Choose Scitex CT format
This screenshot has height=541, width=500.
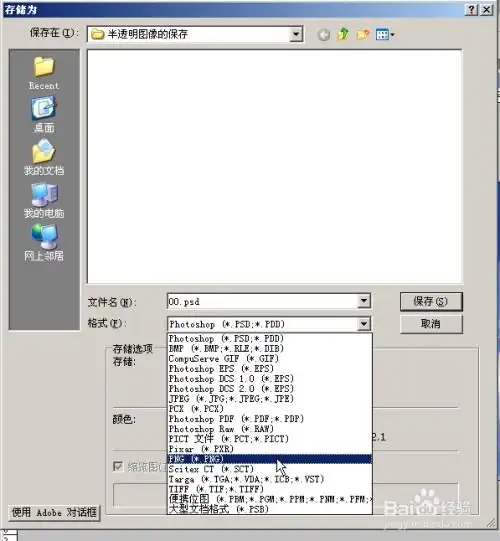269,469
